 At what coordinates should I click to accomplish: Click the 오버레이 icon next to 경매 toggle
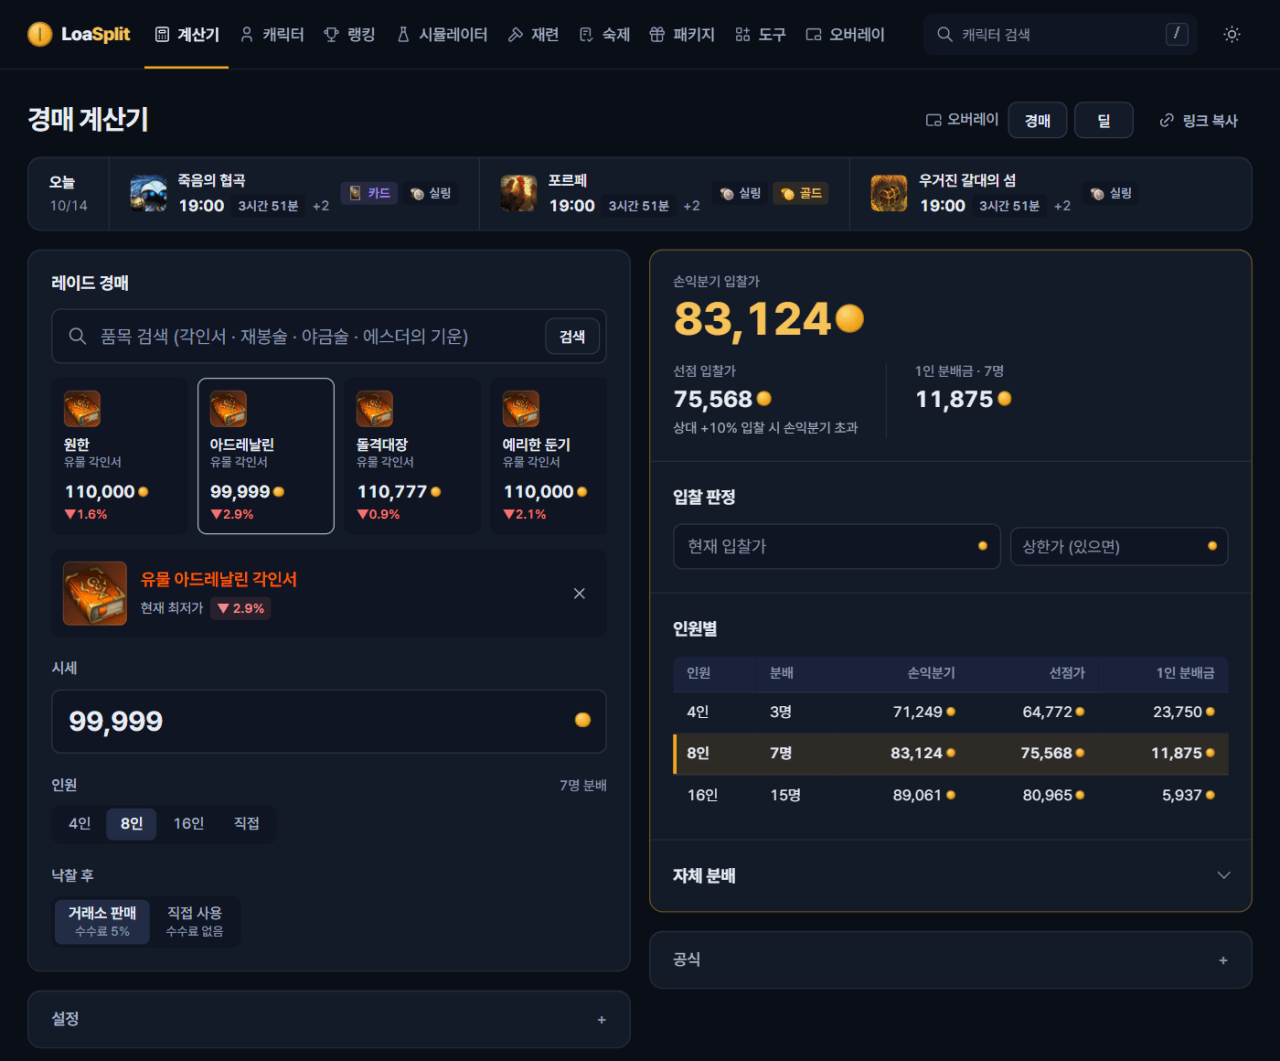(933, 120)
